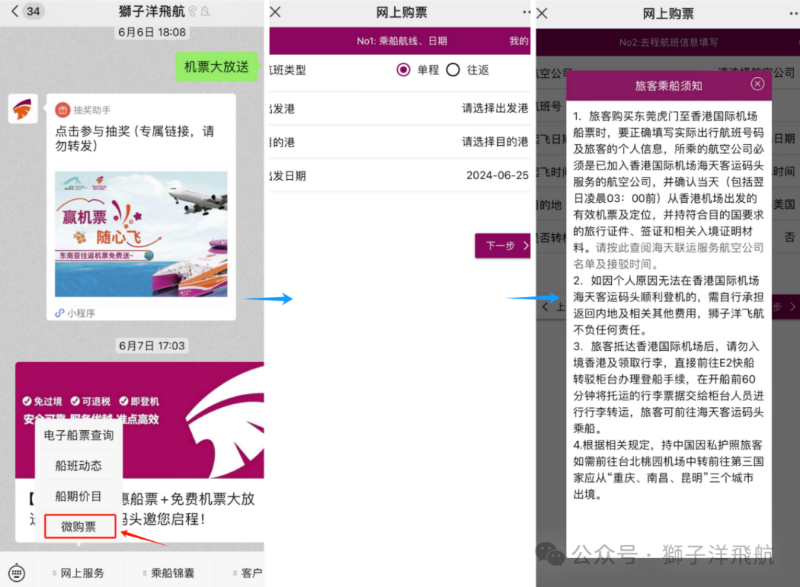Open the 赢机票随心飞 lottery thumbnail

pos(141,234)
